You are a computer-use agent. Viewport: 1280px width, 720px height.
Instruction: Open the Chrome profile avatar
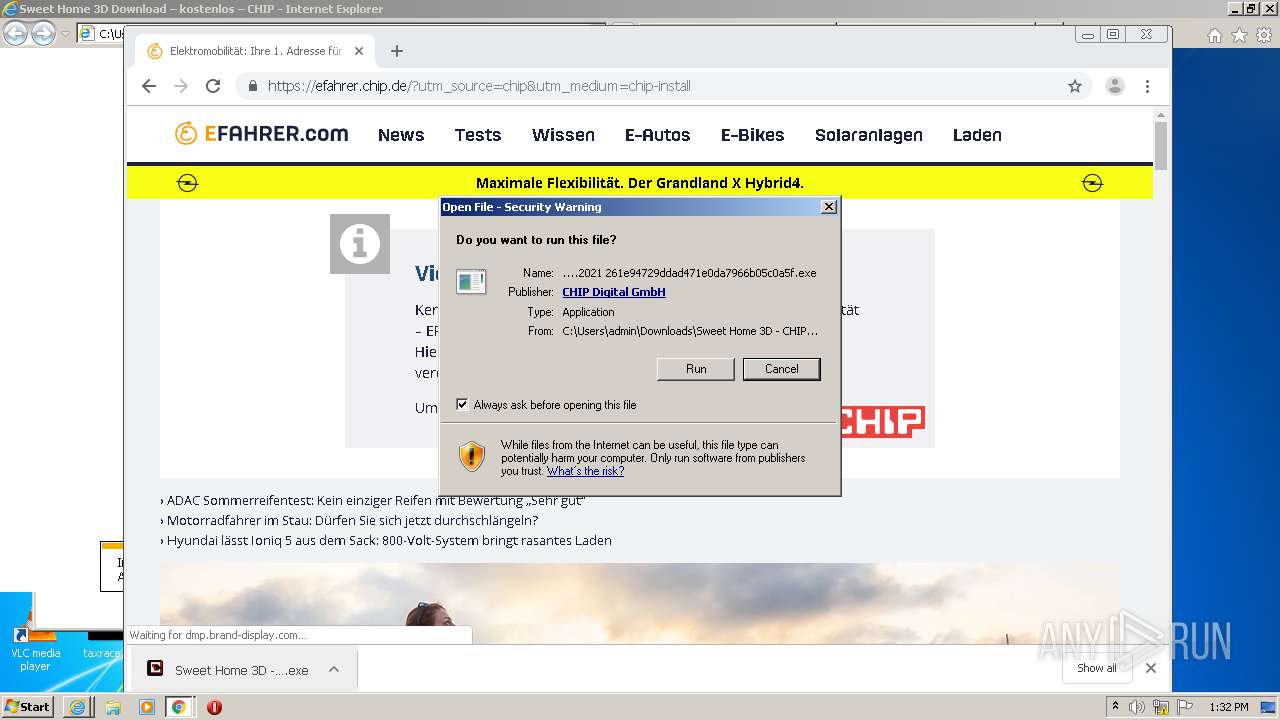pos(1115,86)
